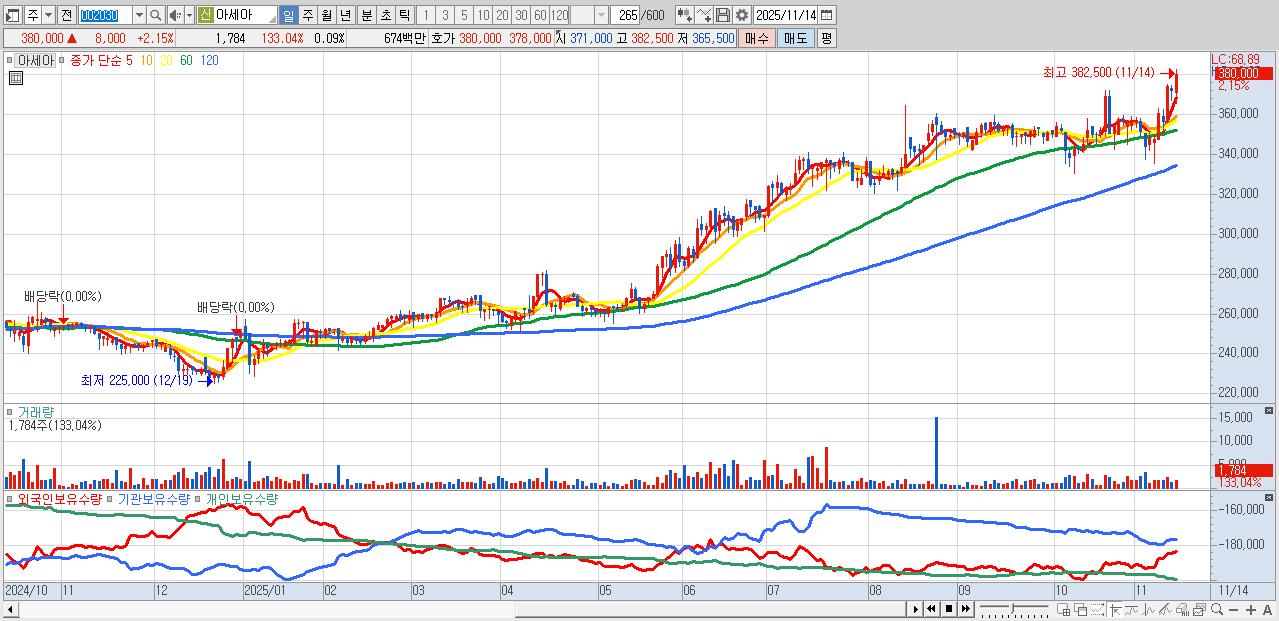Click the stock code input field 002030

(105, 15)
